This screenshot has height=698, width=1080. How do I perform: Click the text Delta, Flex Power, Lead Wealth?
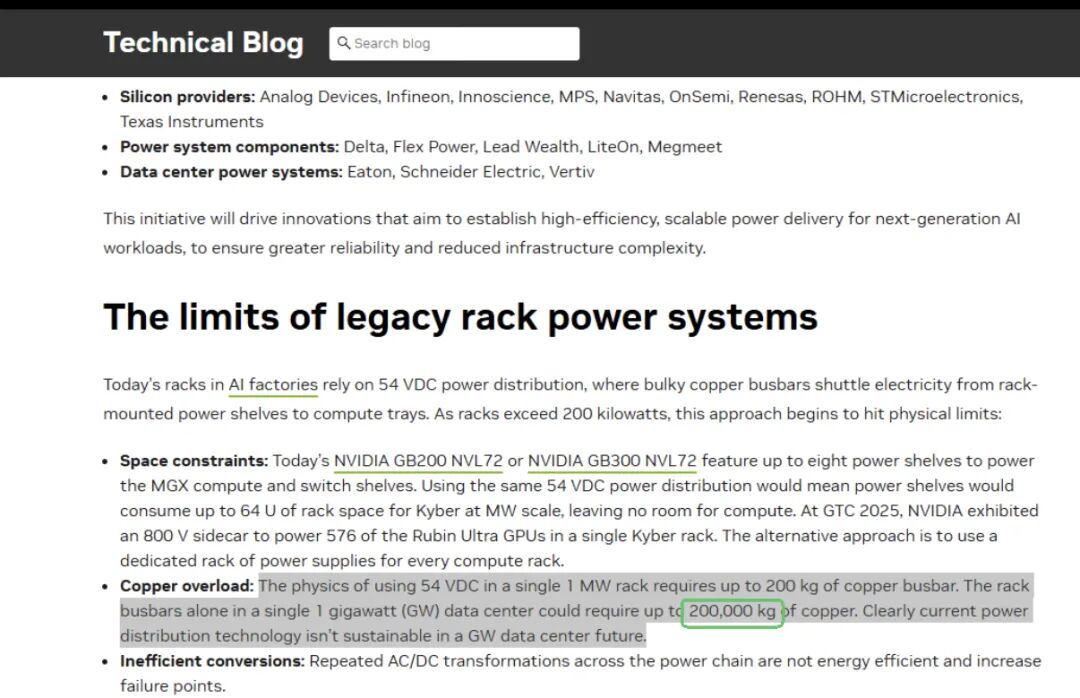click(461, 147)
